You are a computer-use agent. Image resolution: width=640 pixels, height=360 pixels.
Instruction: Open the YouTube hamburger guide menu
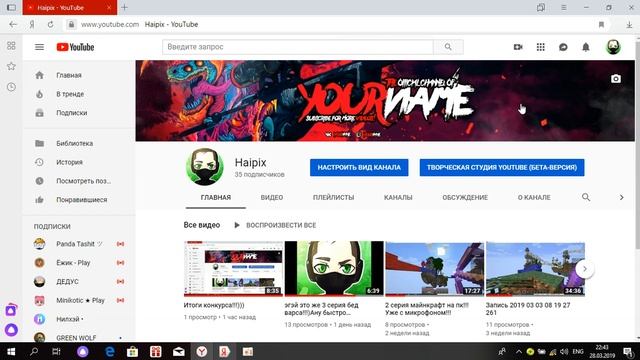coord(39,47)
